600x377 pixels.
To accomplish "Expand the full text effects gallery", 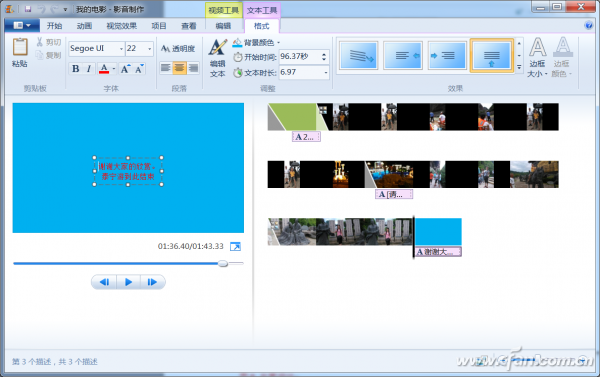I will pyautogui.click(x=519, y=67).
